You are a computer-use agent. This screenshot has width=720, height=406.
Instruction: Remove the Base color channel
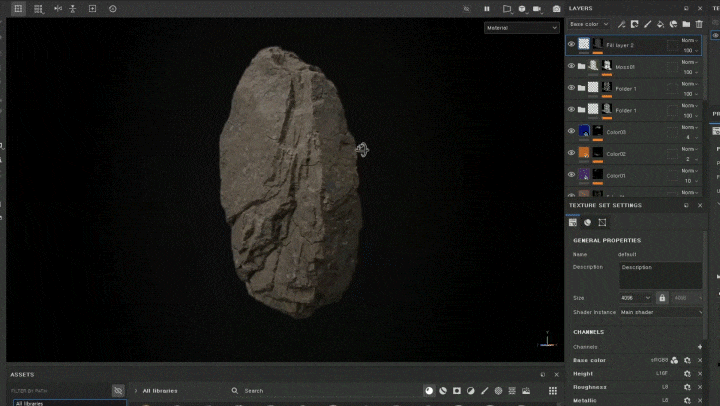[x=700, y=361]
